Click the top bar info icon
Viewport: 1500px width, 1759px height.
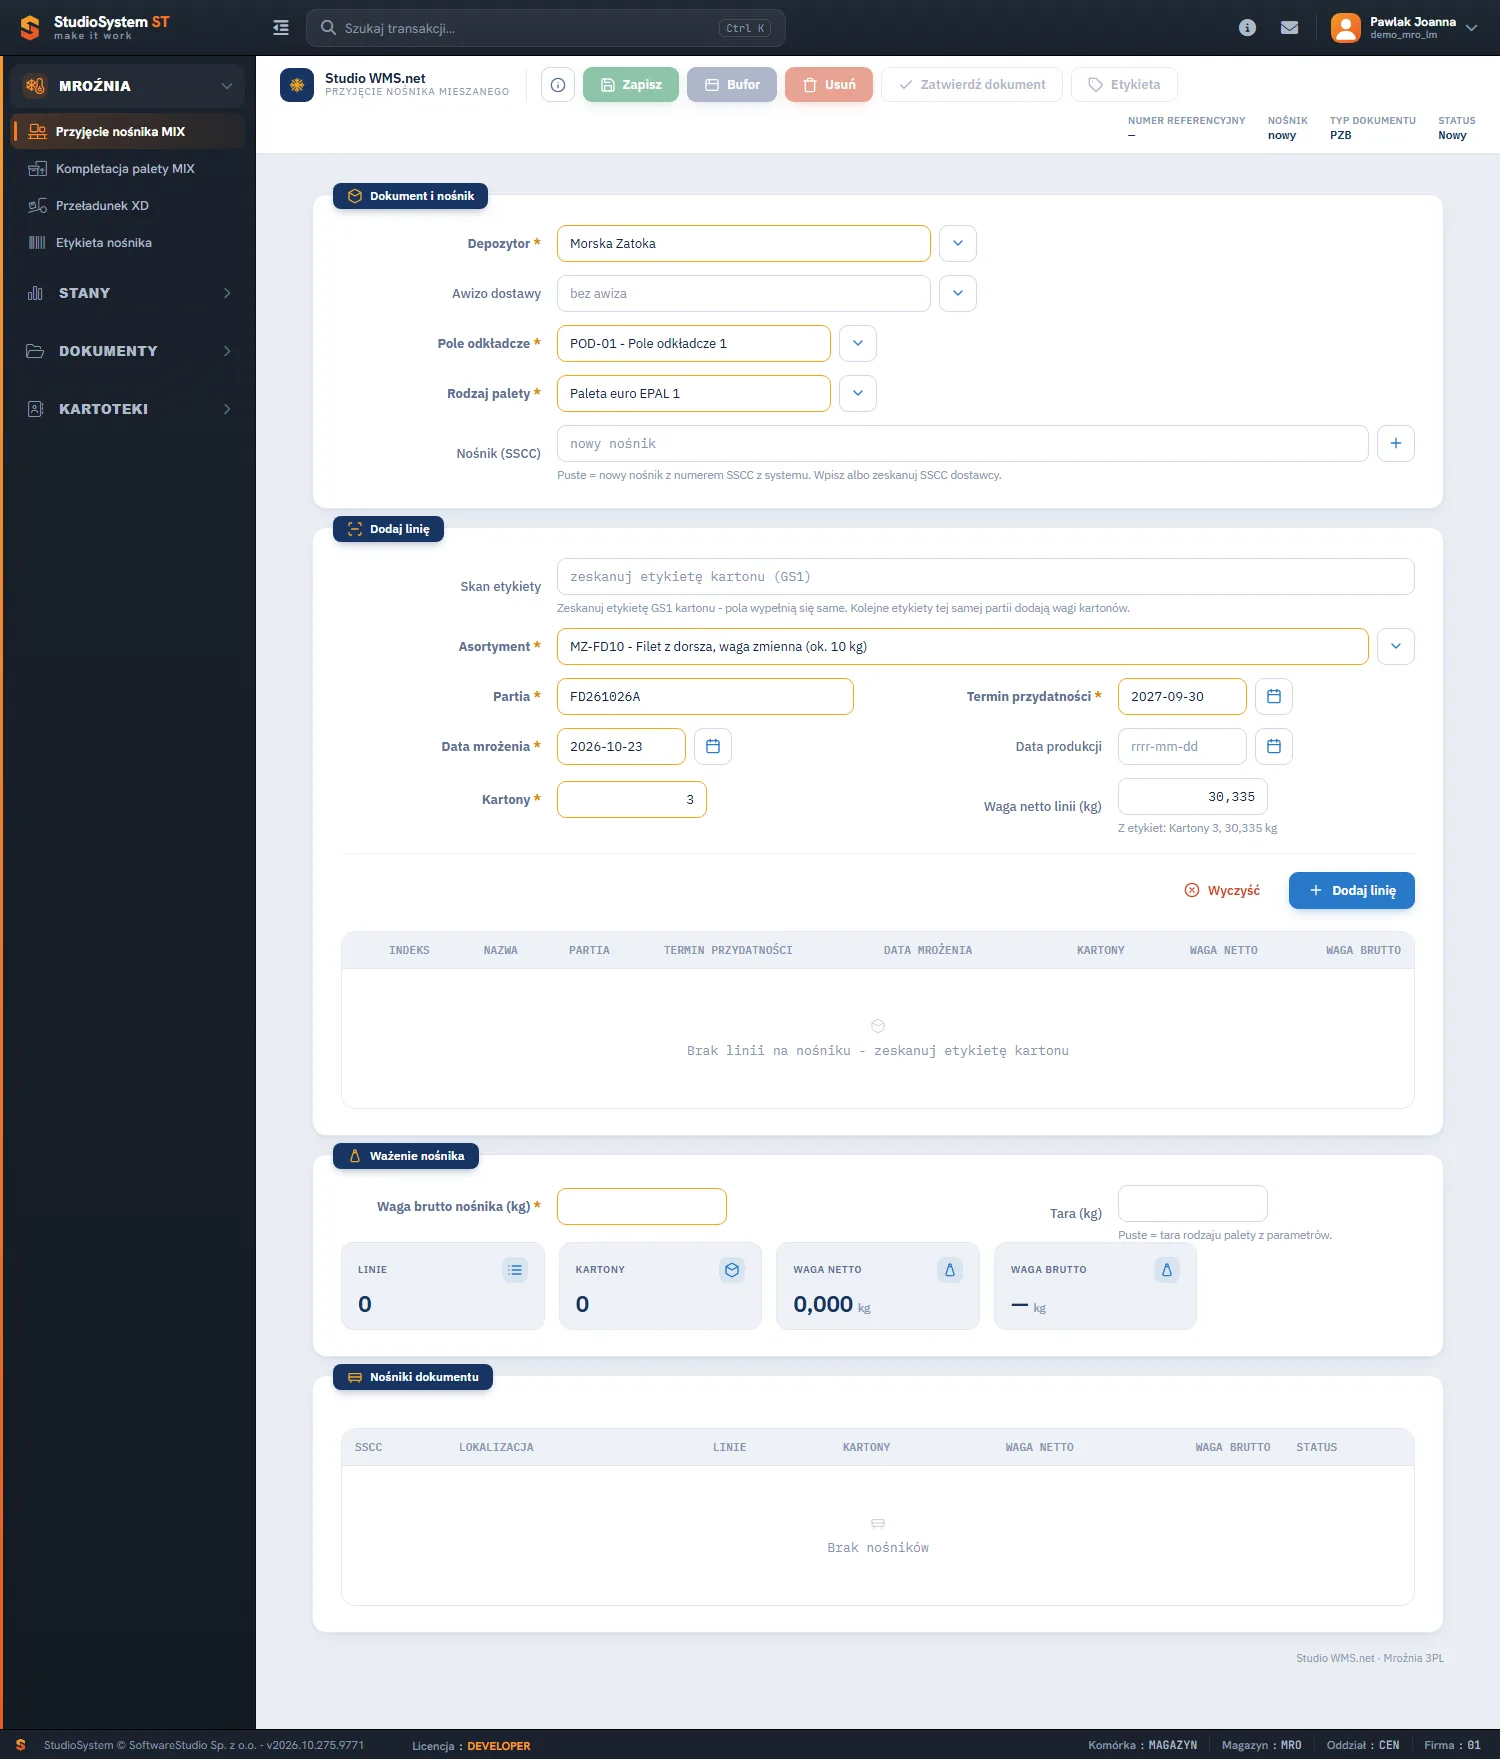(1247, 28)
